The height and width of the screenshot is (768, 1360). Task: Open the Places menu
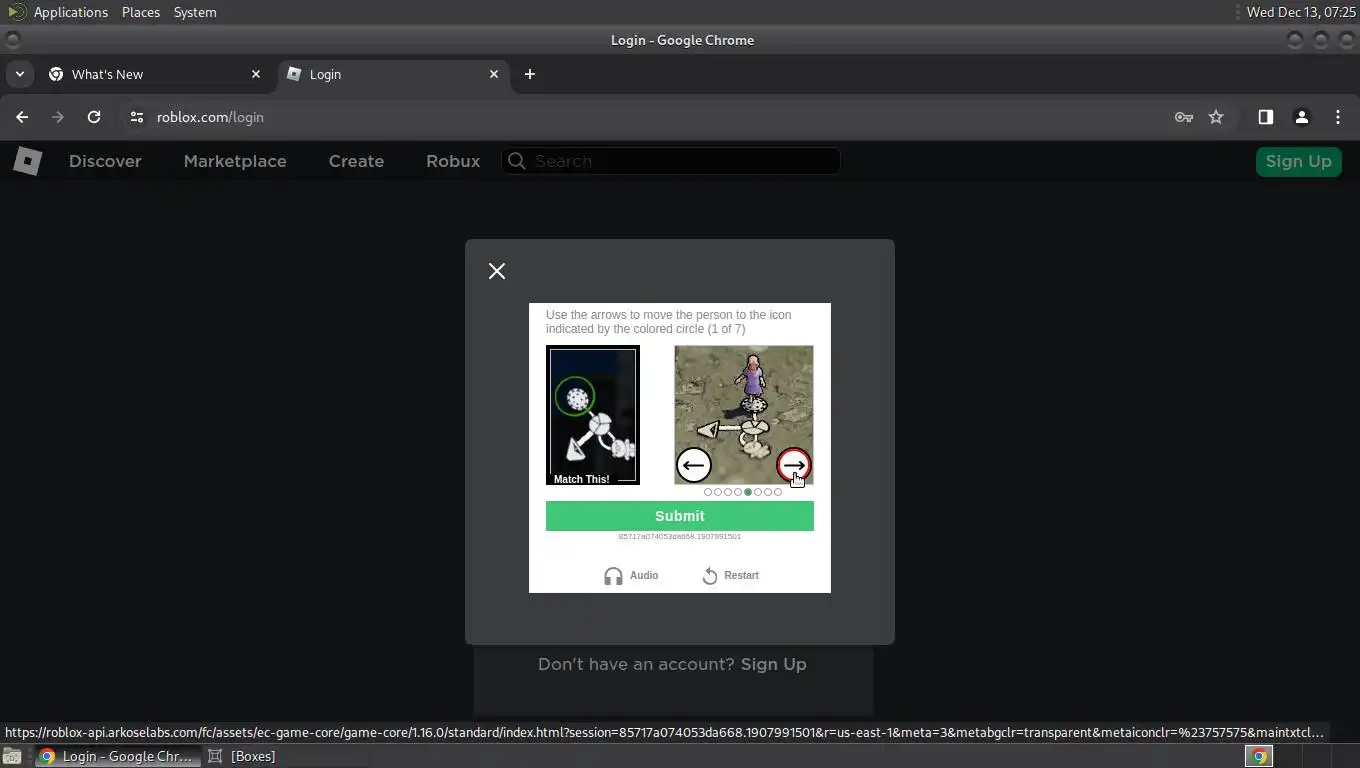click(x=141, y=12)
